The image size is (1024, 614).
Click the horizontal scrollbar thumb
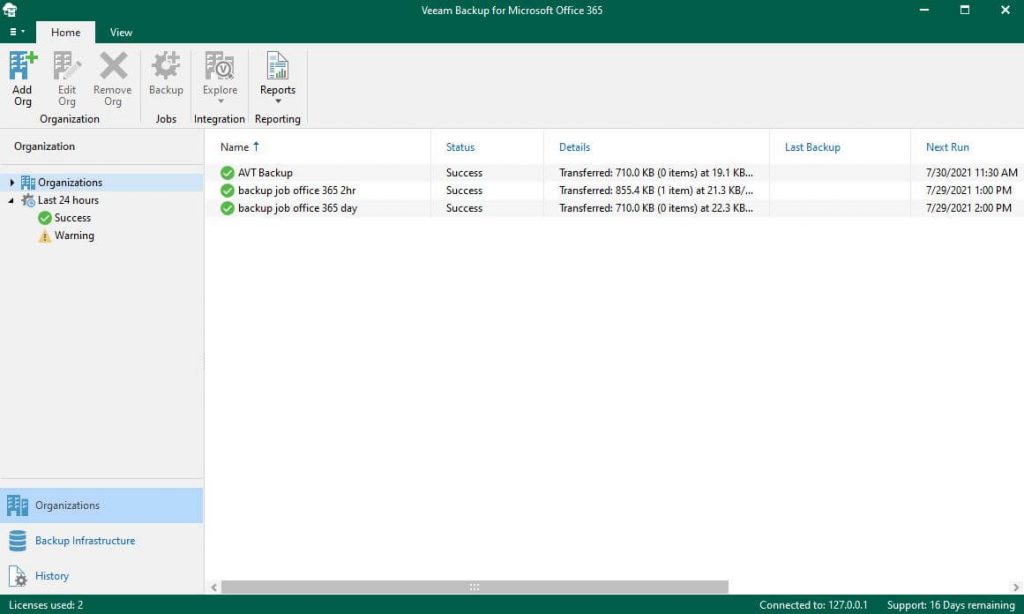click(475, 587)
